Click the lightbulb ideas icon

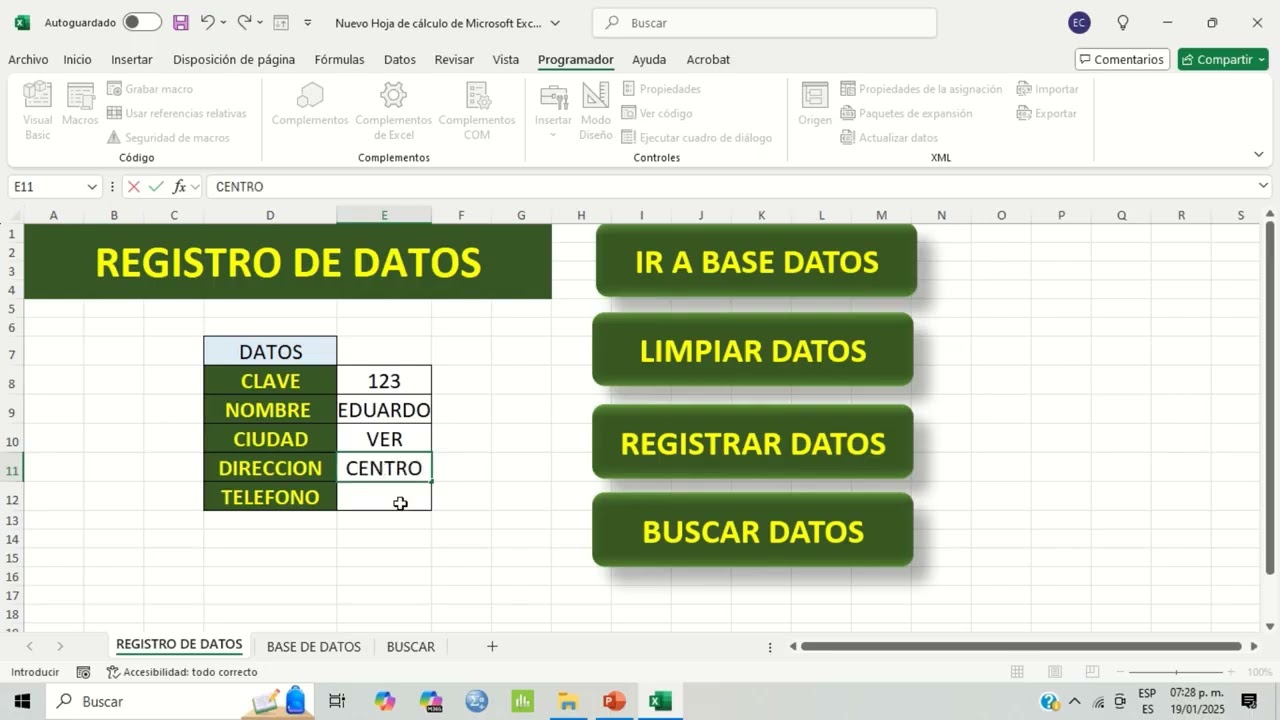tap(1122, 23)
